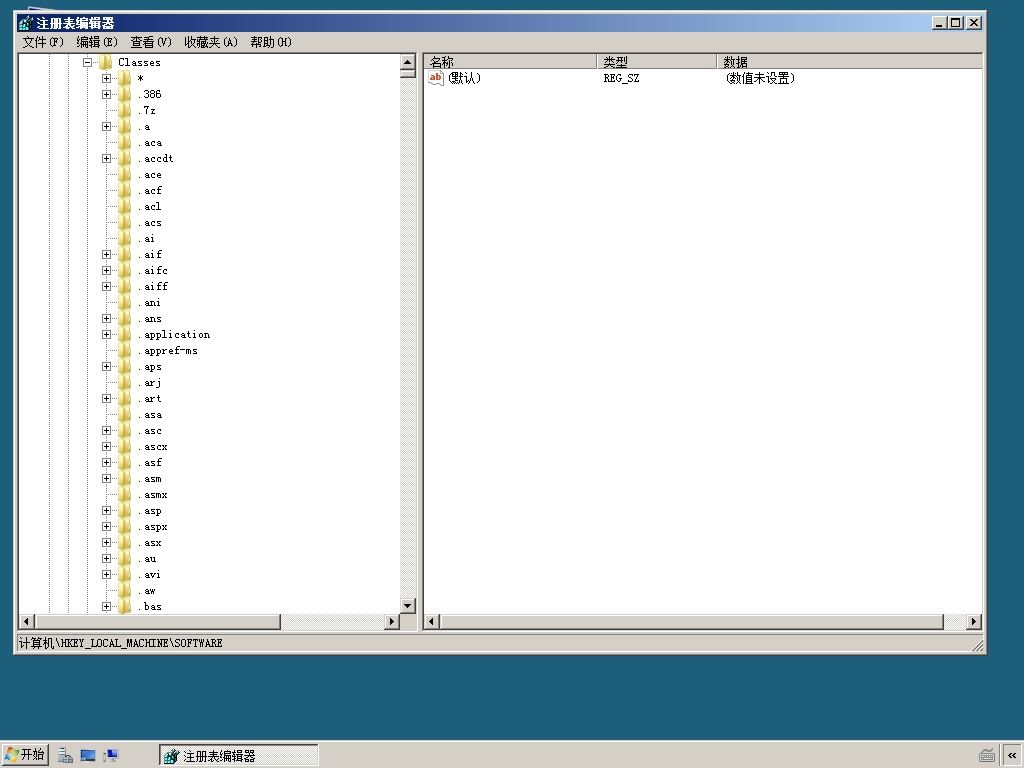Click the folder icon next to Classes
Viewport: 1024px width, 768px height.
click(x=105, y=62)
